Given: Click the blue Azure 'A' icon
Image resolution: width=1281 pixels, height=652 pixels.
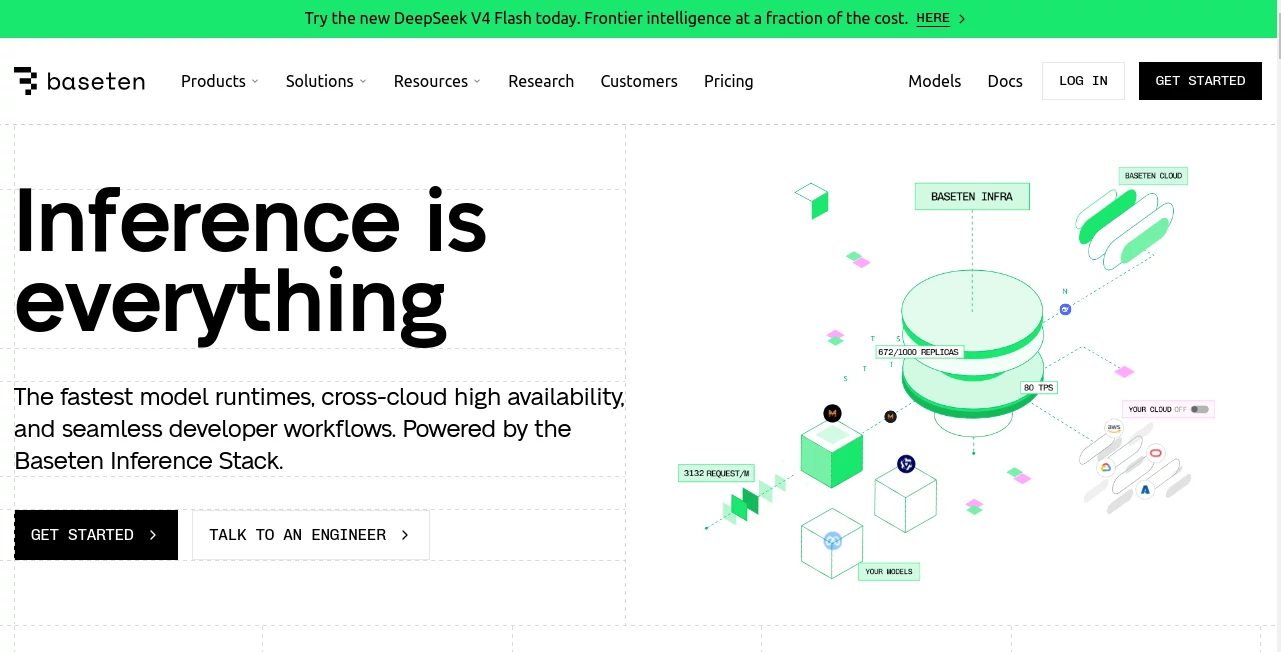Looking at the screenshot, I should point(1145,490).
